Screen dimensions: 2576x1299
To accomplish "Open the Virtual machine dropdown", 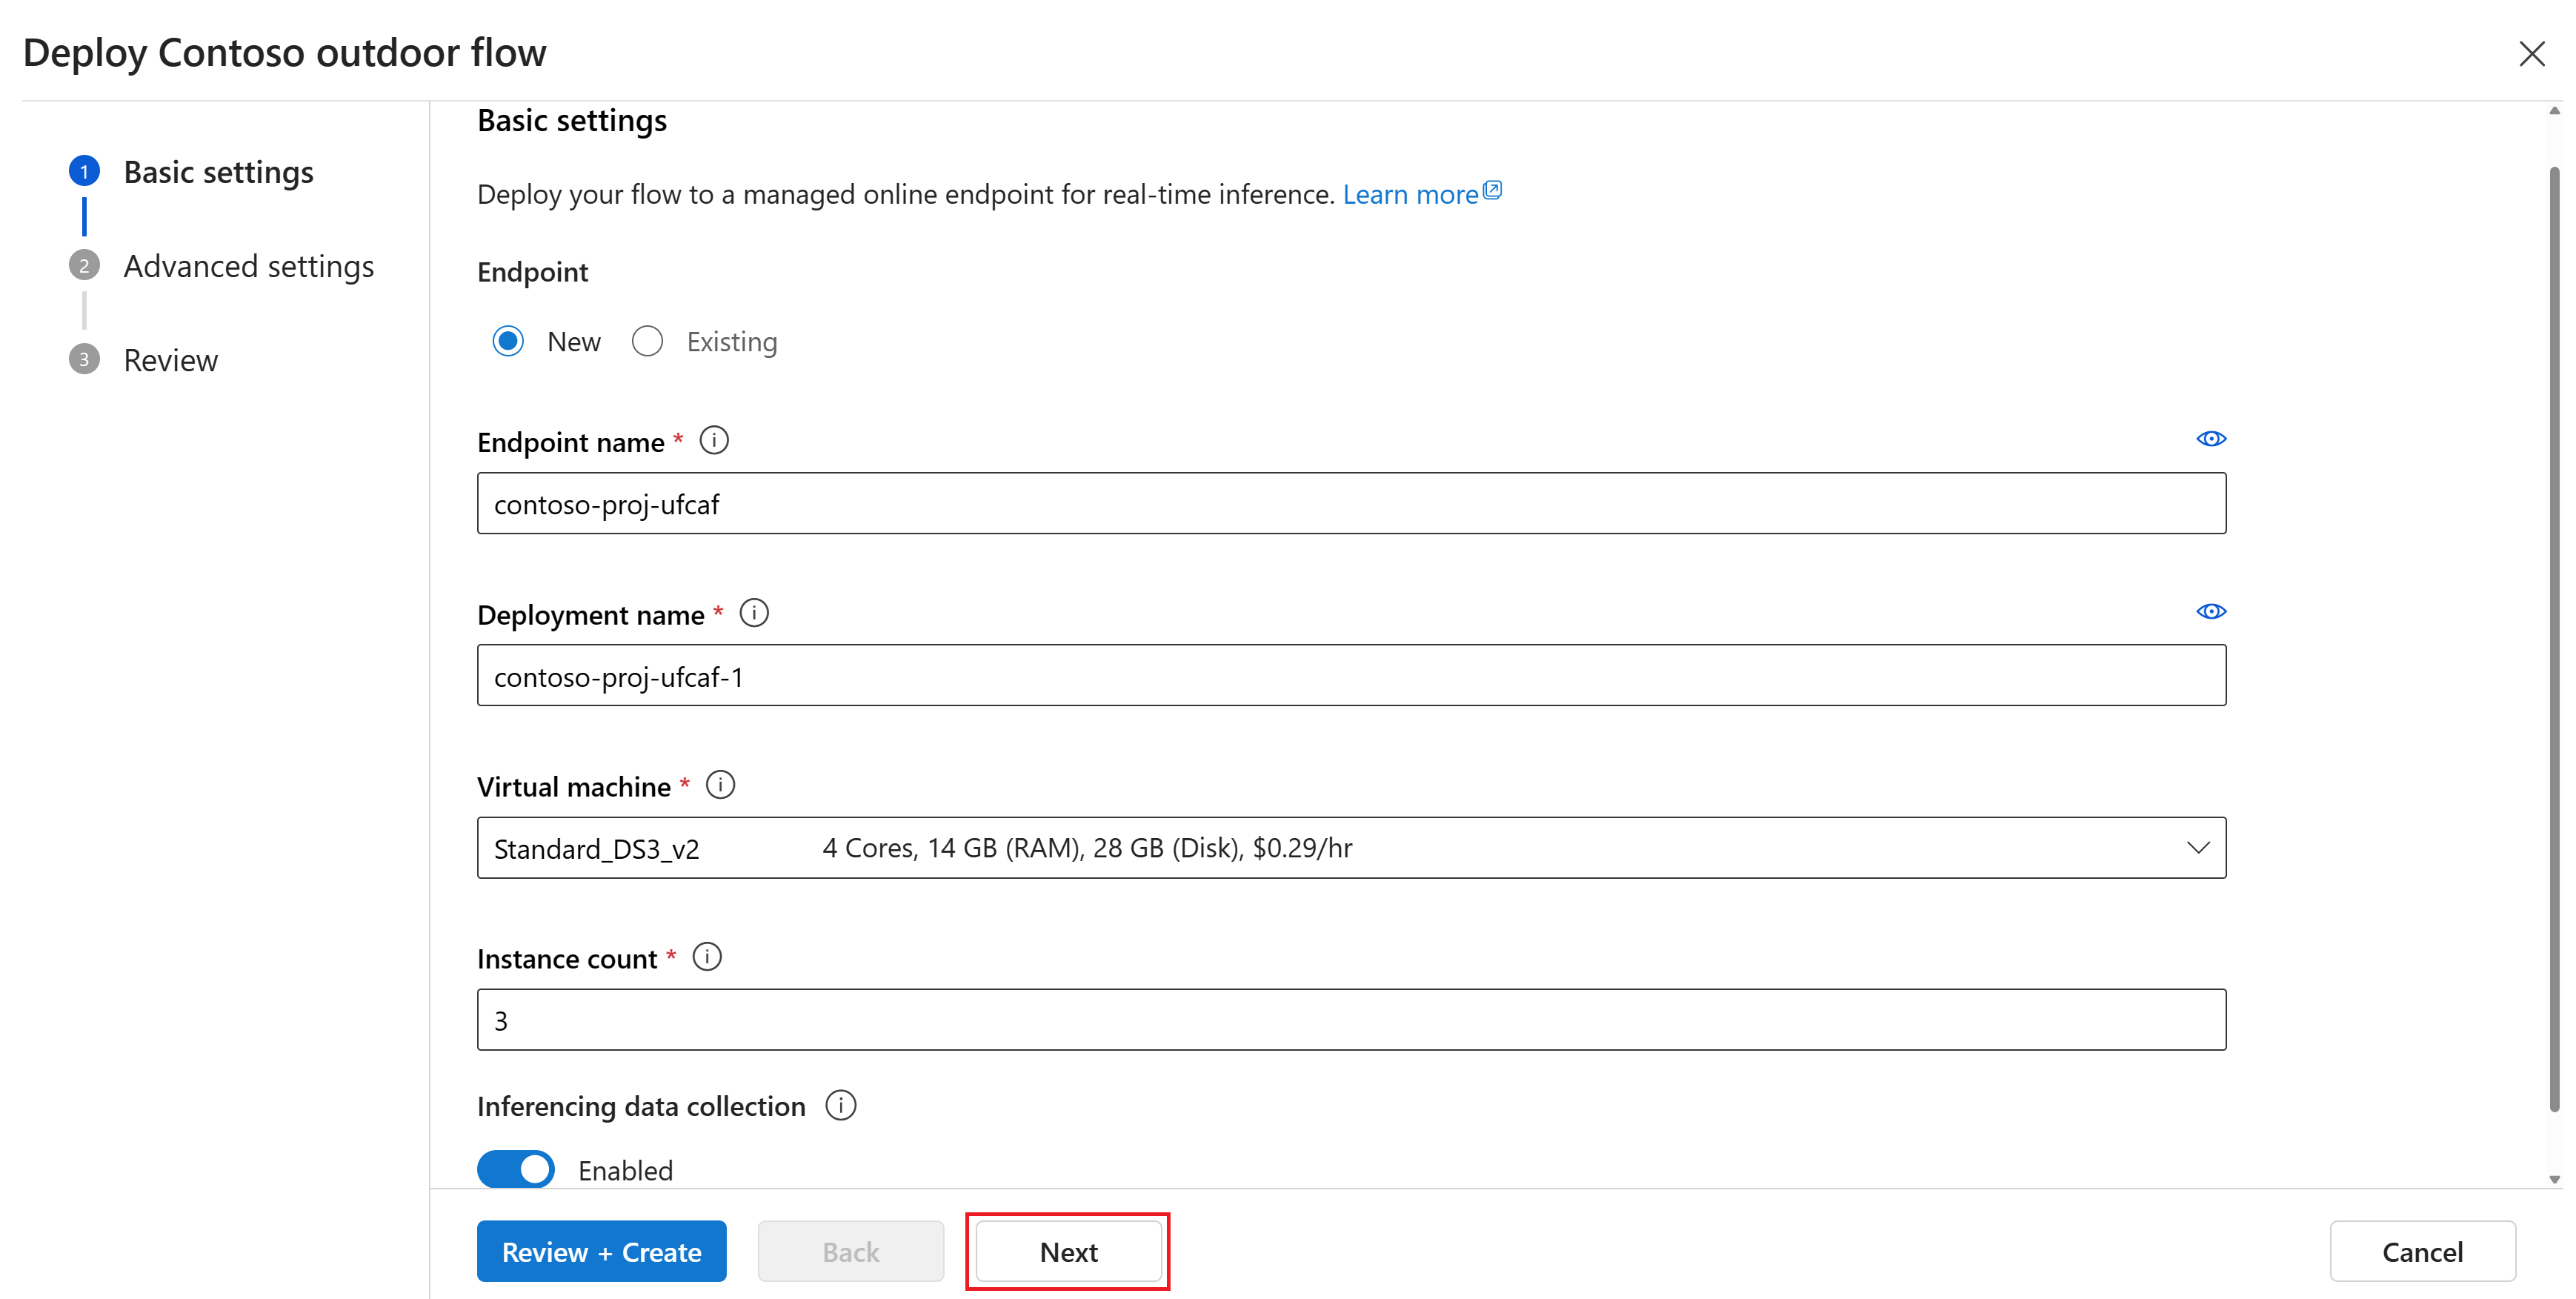I will tap(1351, 848).
